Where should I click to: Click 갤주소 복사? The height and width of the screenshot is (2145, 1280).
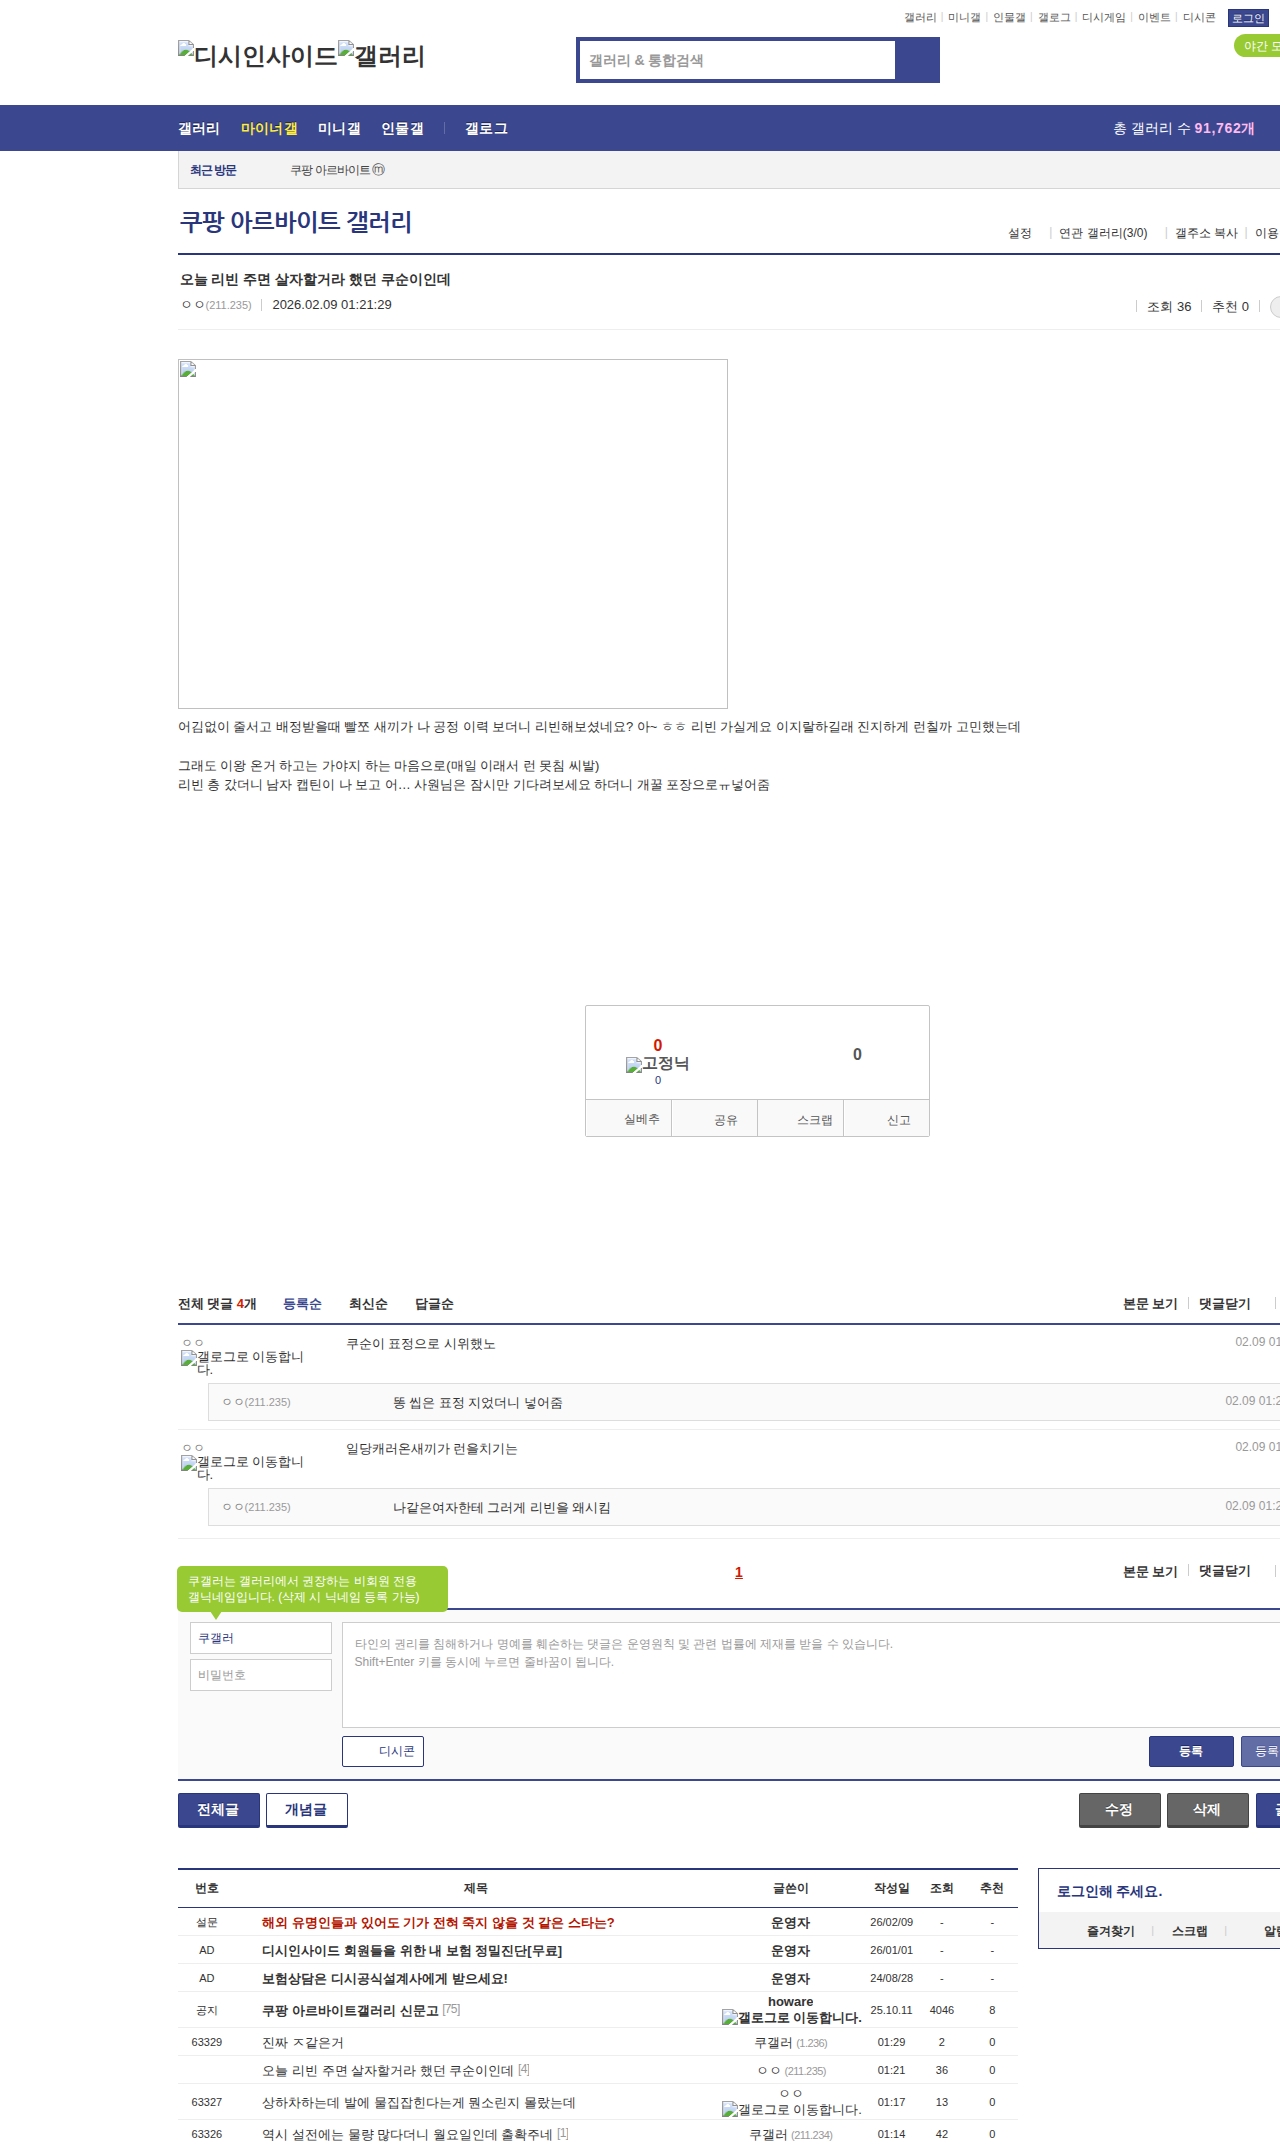click(1206, 233)
